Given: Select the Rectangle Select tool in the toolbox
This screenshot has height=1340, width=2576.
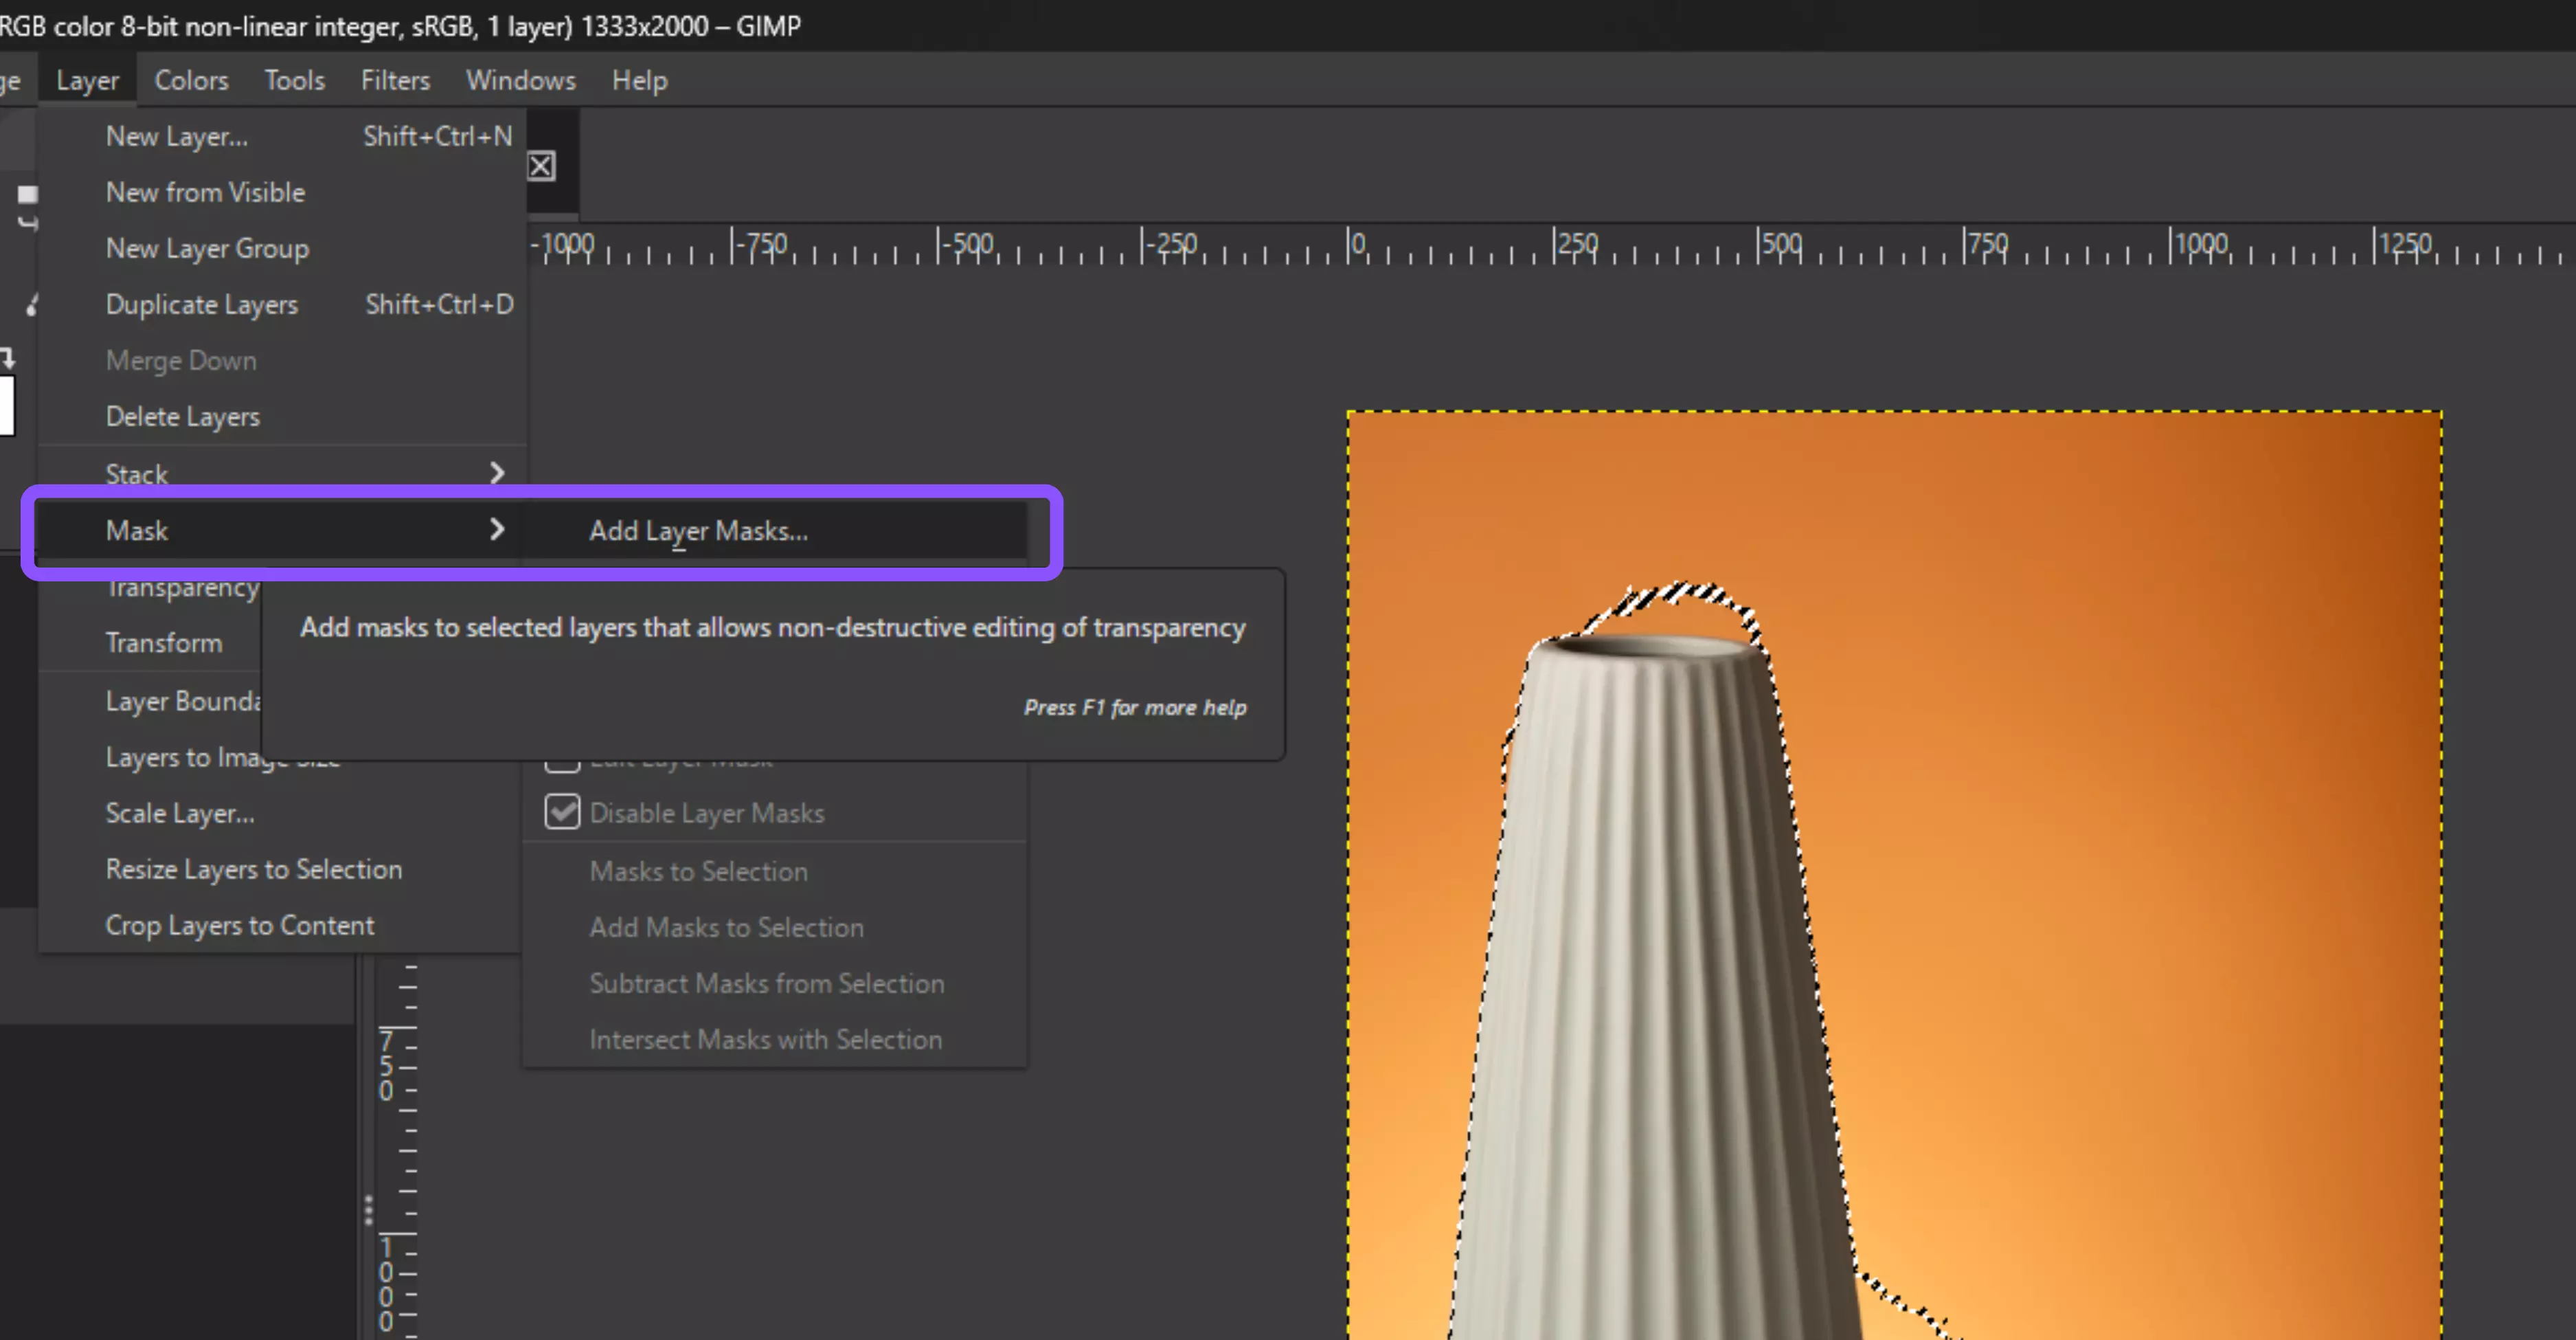Looking at the screenshot, I should pos(27,195).
